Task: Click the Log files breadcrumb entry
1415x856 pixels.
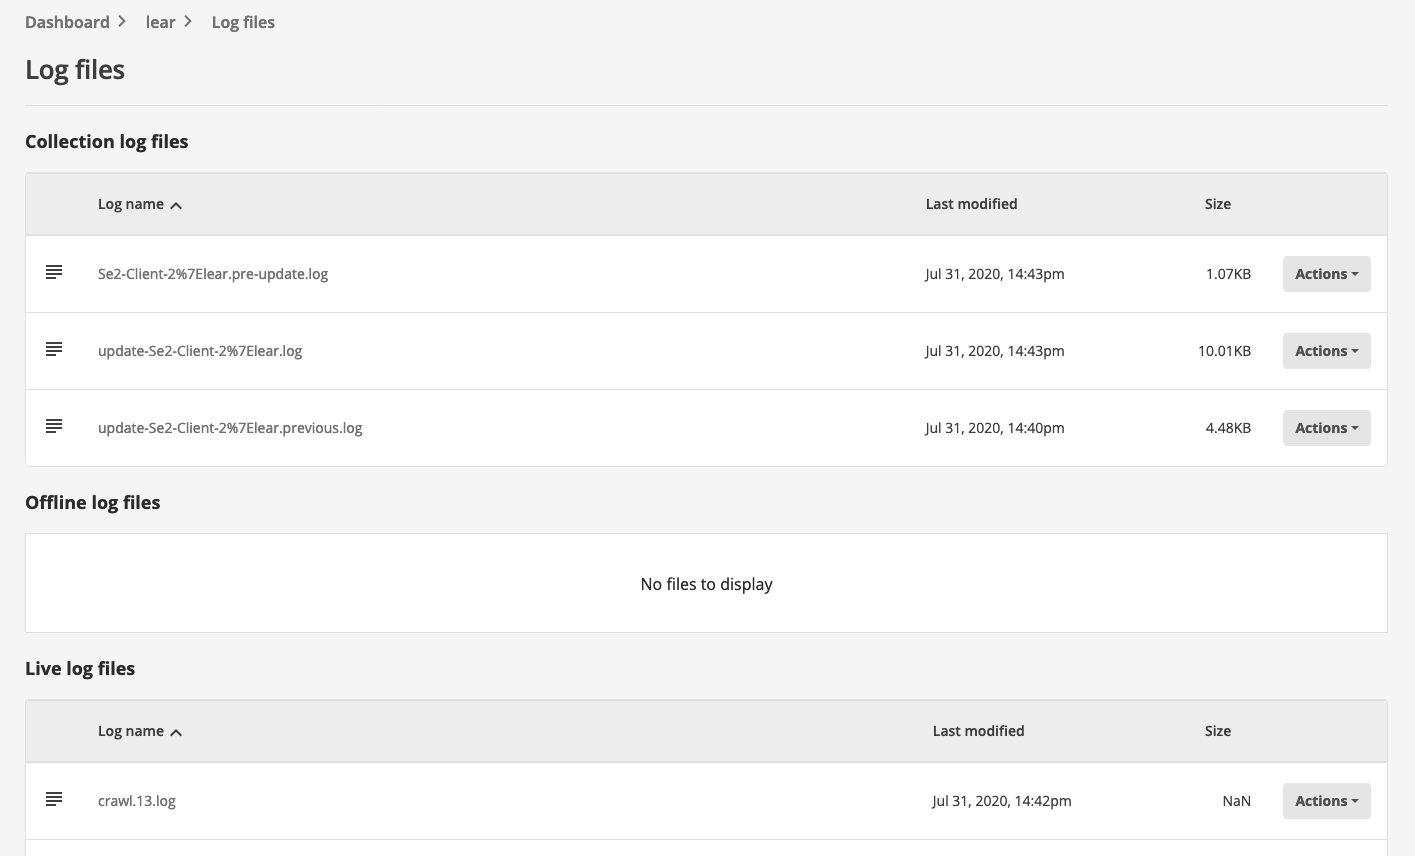Action: [x=243, y=21]
